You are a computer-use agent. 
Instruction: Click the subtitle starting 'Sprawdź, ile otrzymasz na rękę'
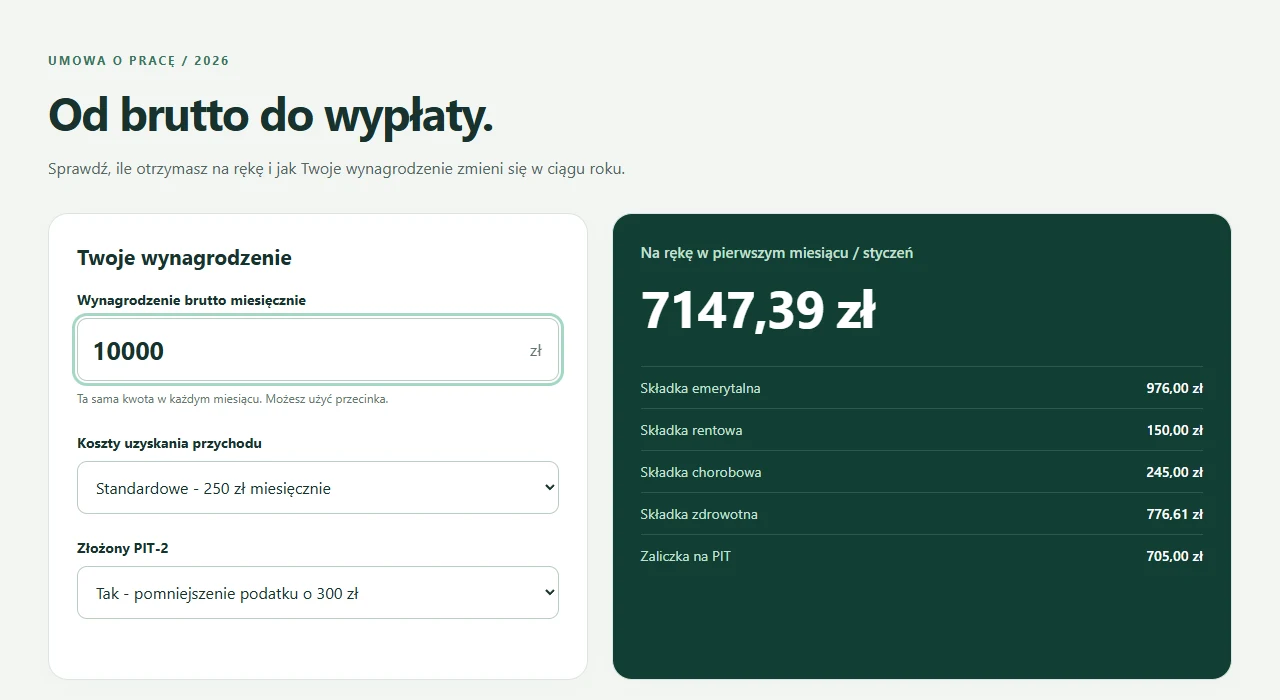pos(336,169)
